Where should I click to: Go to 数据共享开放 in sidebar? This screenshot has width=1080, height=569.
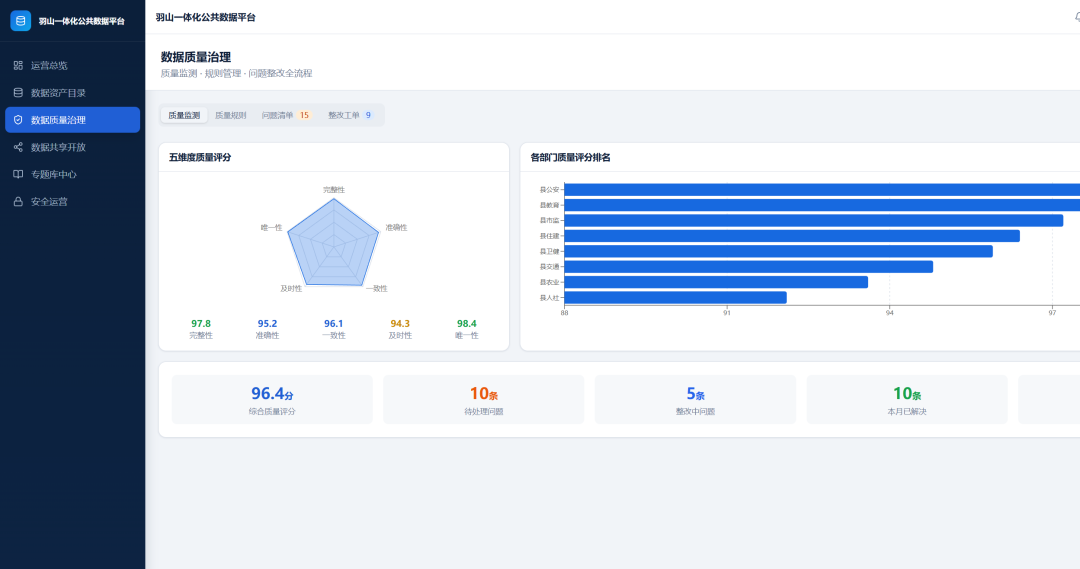coord(72,147)
